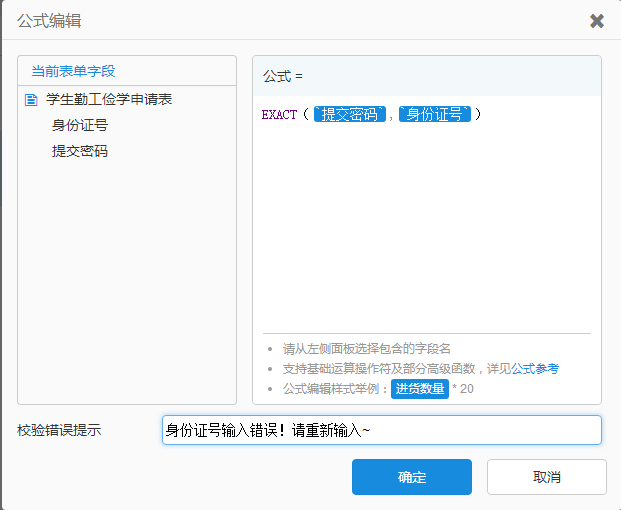Click the document icon beside 学生勤工俭学申请表

click(x=31, y=99)
